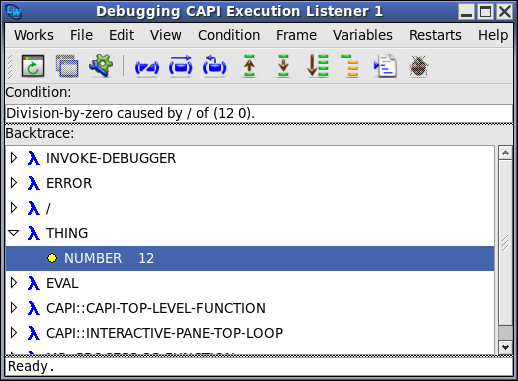Expand the CAPI::CAPI-TOP-LEVEL-FUNCTION frame
This screenshot has width=518, height=381.
tap(14, 308)
